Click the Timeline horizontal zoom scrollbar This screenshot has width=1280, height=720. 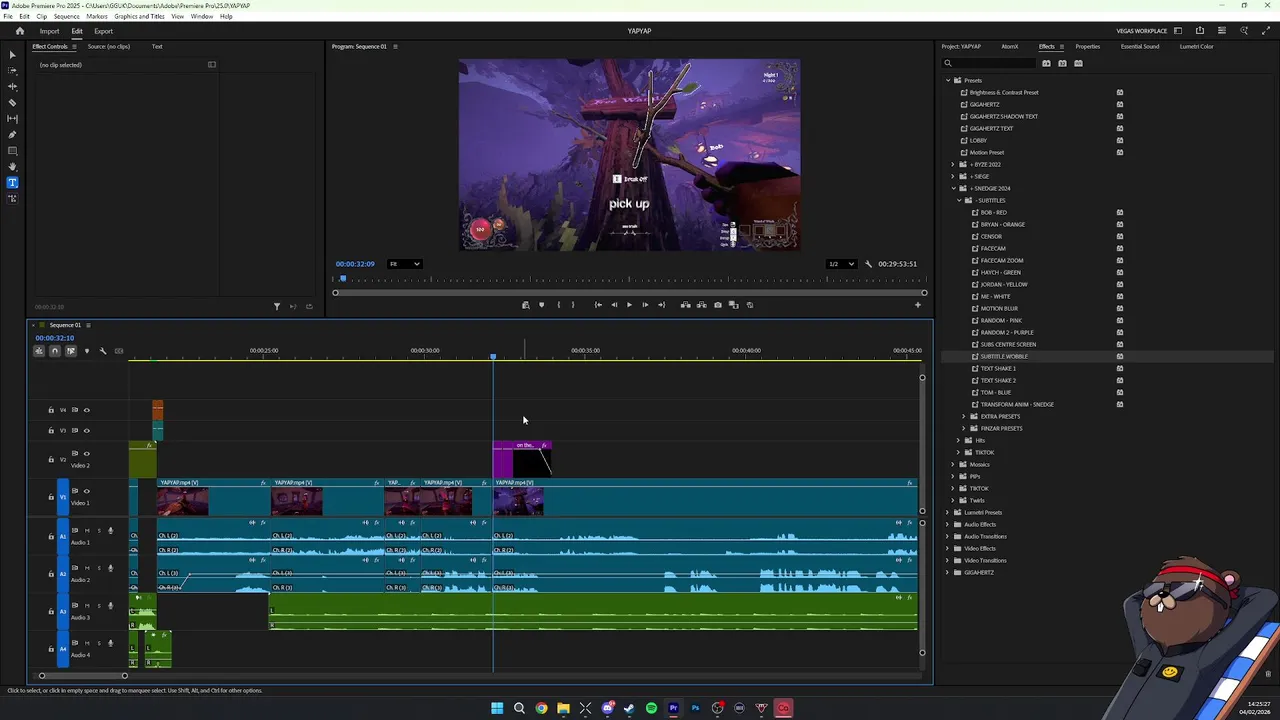tap(83, 676)
